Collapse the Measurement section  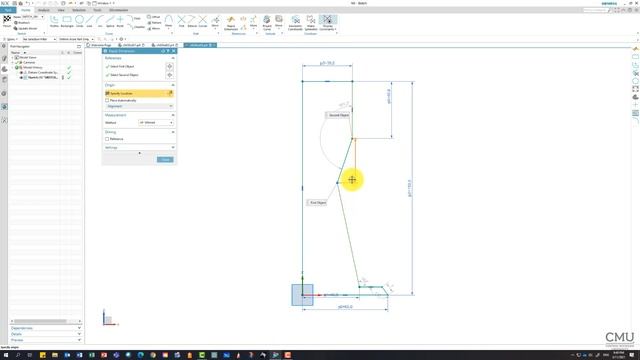(173, 115)
